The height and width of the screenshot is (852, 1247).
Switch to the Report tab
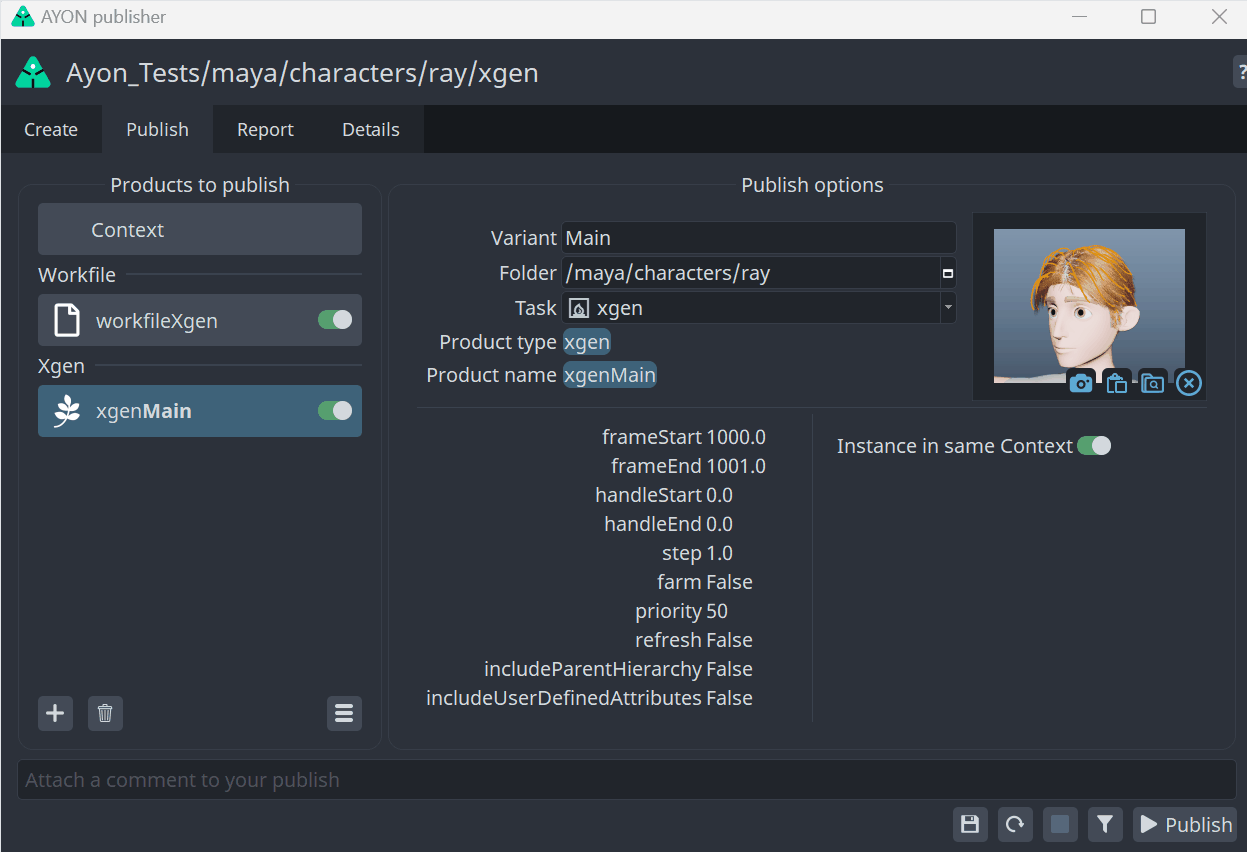tap(265, 130)
